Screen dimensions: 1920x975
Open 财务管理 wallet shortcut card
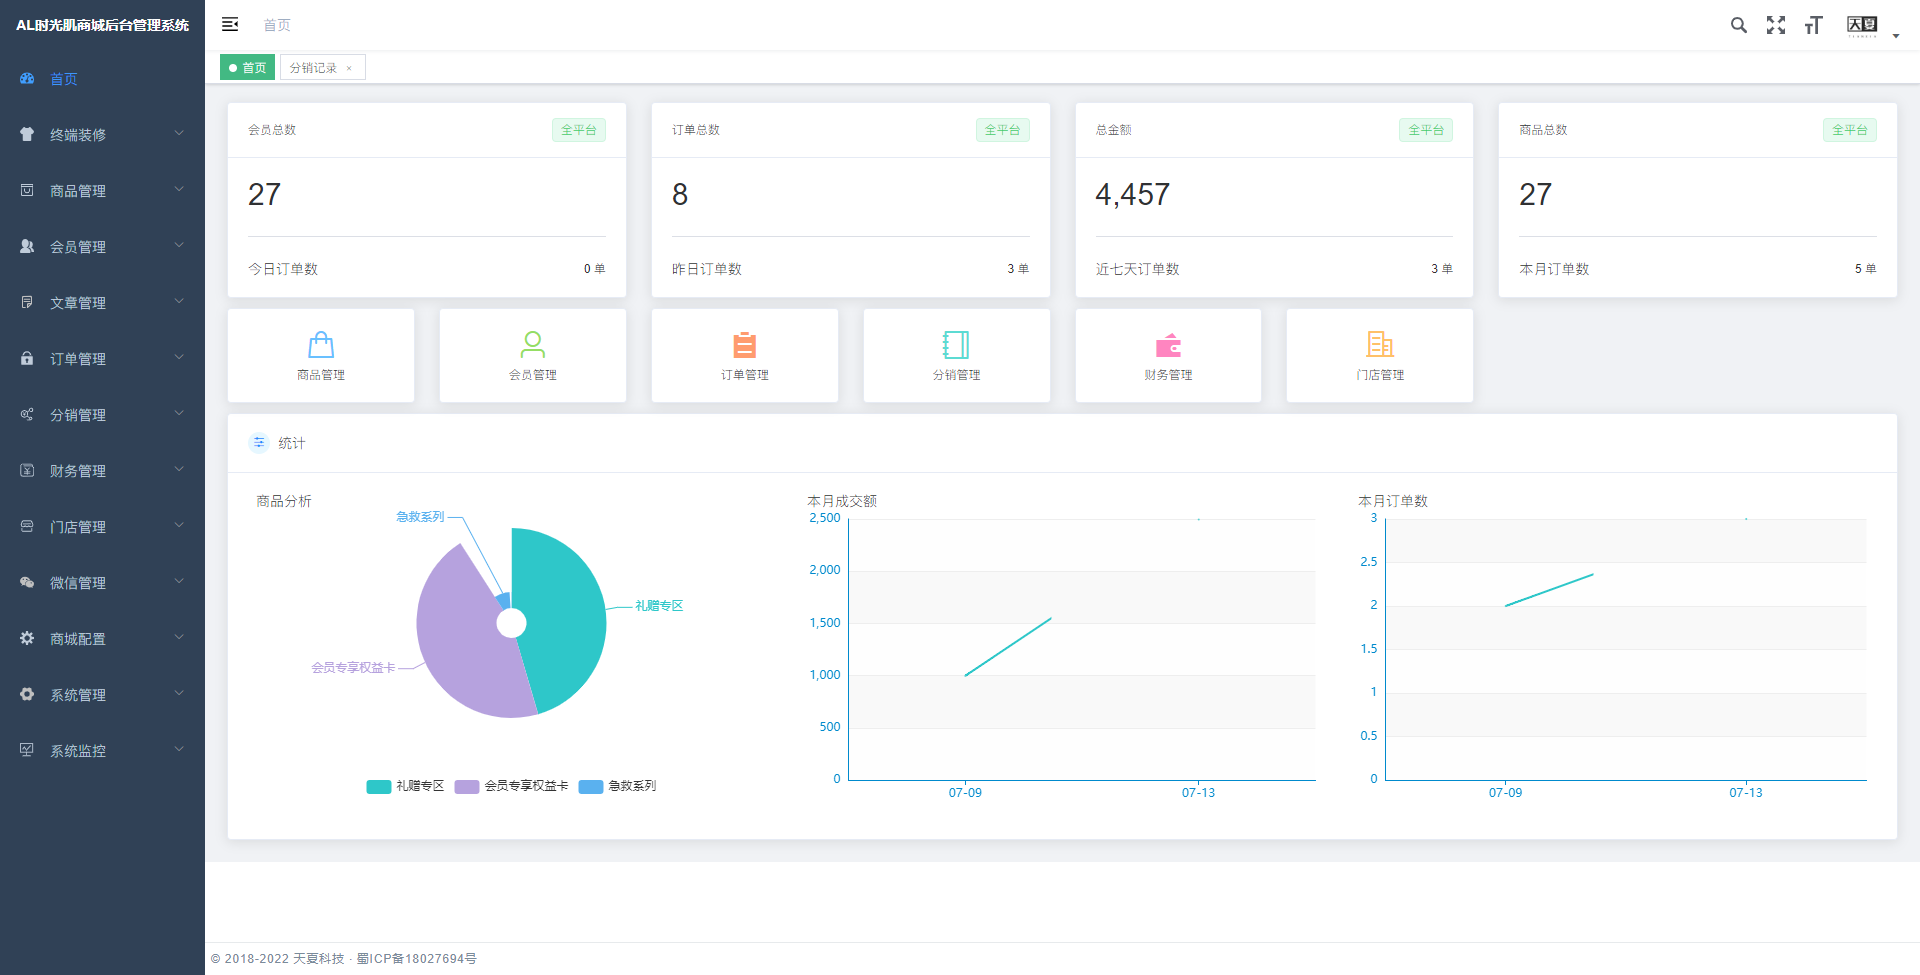pyautogui.click(x=1168, y=356)
